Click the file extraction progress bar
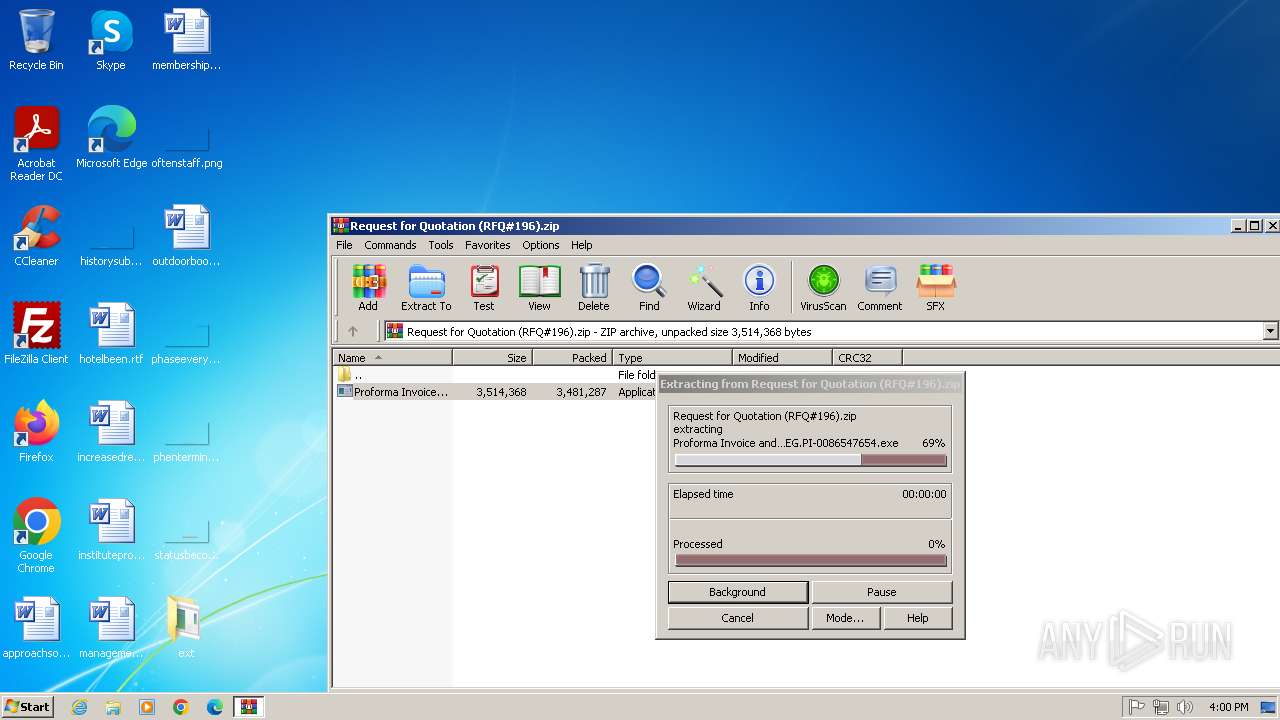The image size is (1280, 720). pos(810,460)
